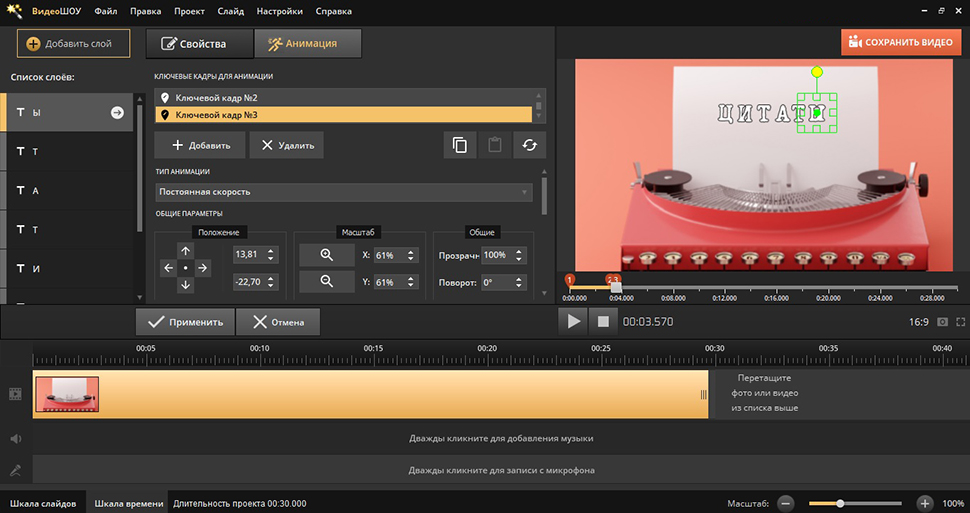The image size is (970, 513).
Task: Open the Справка menu
Action: click(333, 11)
